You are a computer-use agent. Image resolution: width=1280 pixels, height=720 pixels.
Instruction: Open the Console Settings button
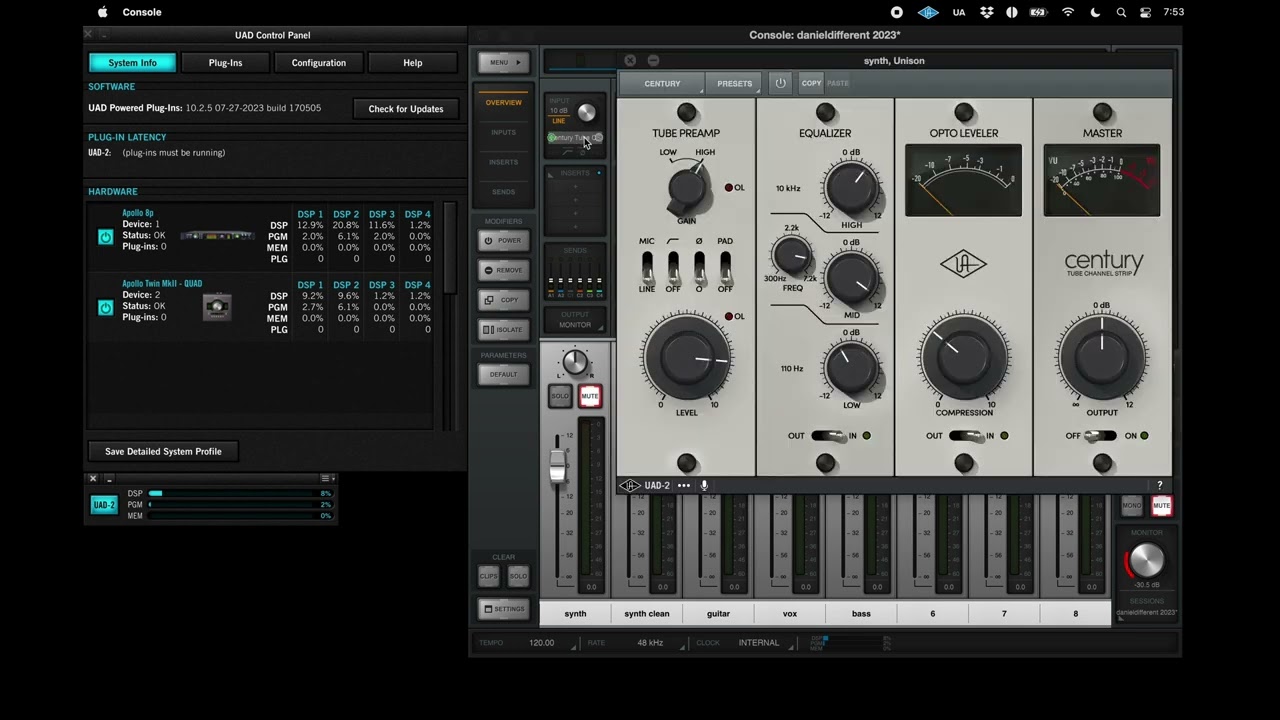[504, 609]
